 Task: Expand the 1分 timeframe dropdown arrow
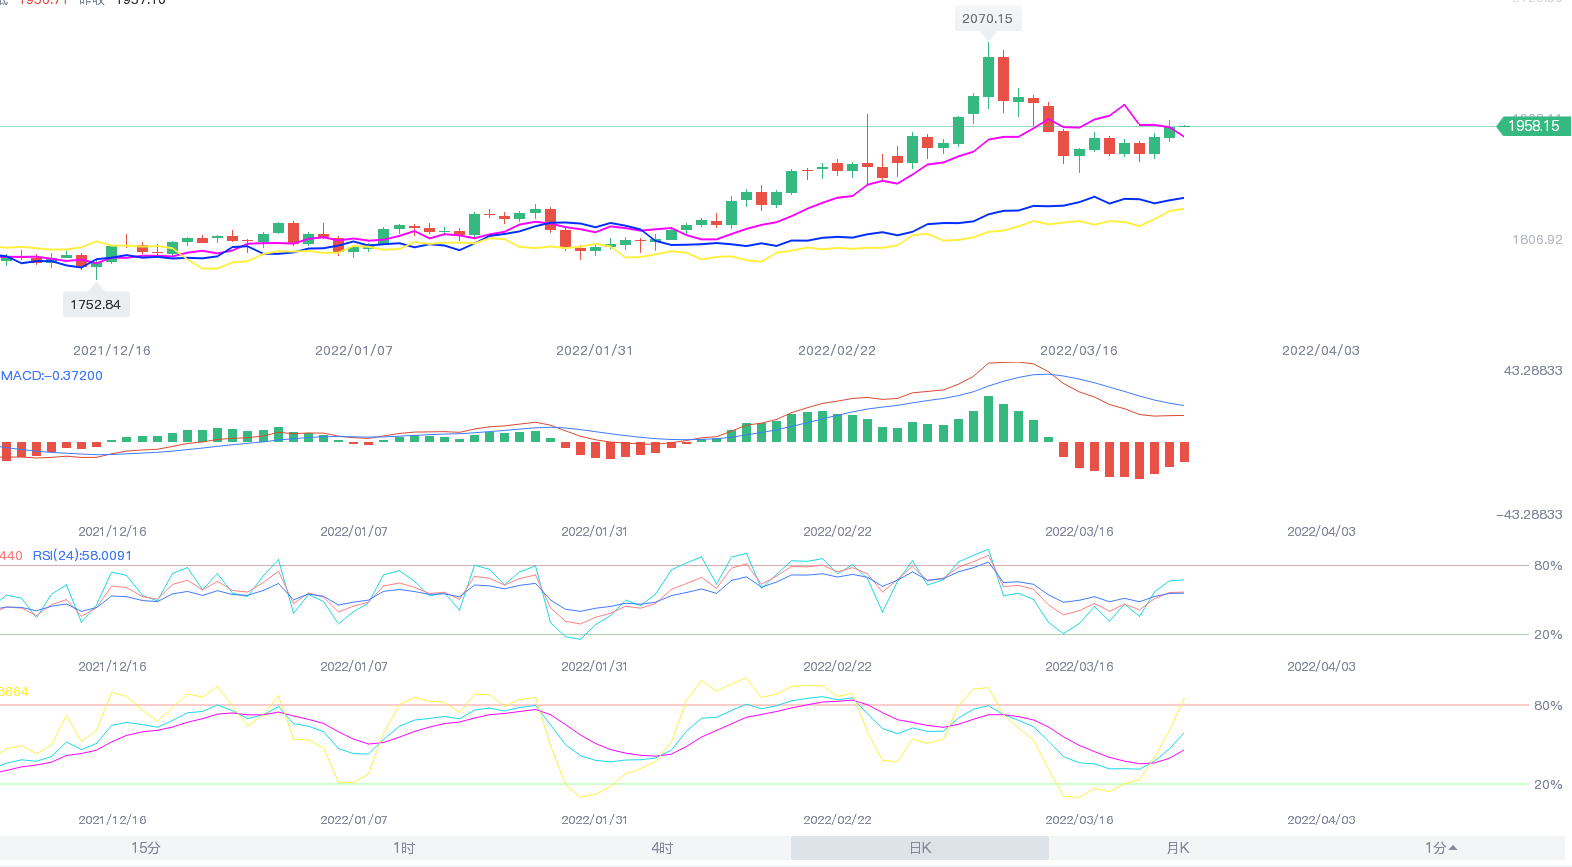point(1452,848)
